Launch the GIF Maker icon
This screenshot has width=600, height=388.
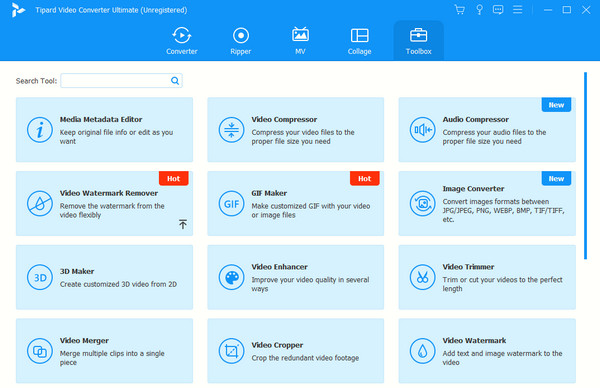231,204
